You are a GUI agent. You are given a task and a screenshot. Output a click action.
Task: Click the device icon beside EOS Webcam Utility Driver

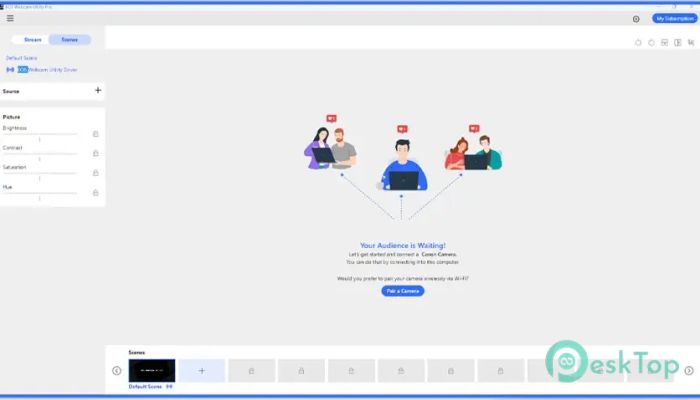pyautogui.click(x=10, y=70)
